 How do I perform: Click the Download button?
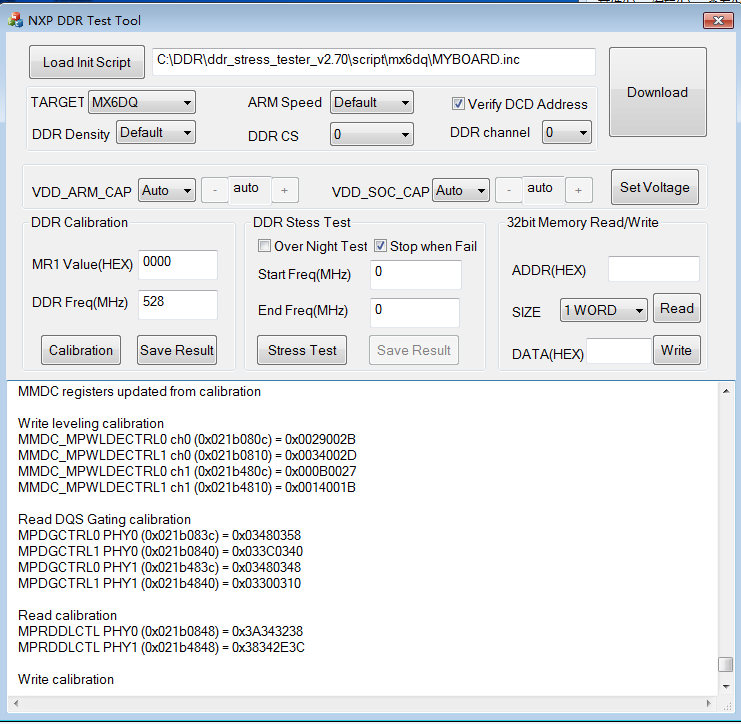657,92
